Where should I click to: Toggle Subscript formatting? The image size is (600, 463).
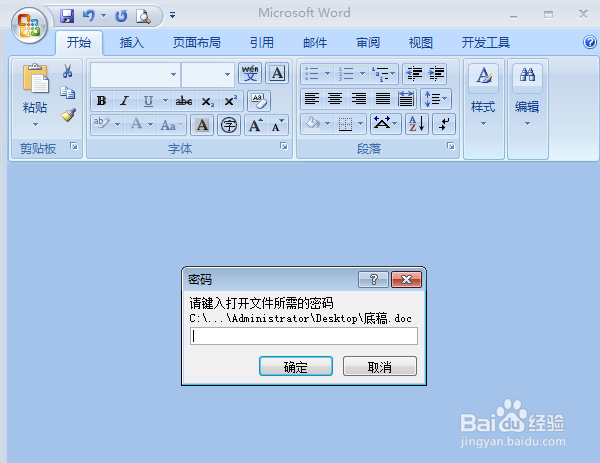(208, 101)
